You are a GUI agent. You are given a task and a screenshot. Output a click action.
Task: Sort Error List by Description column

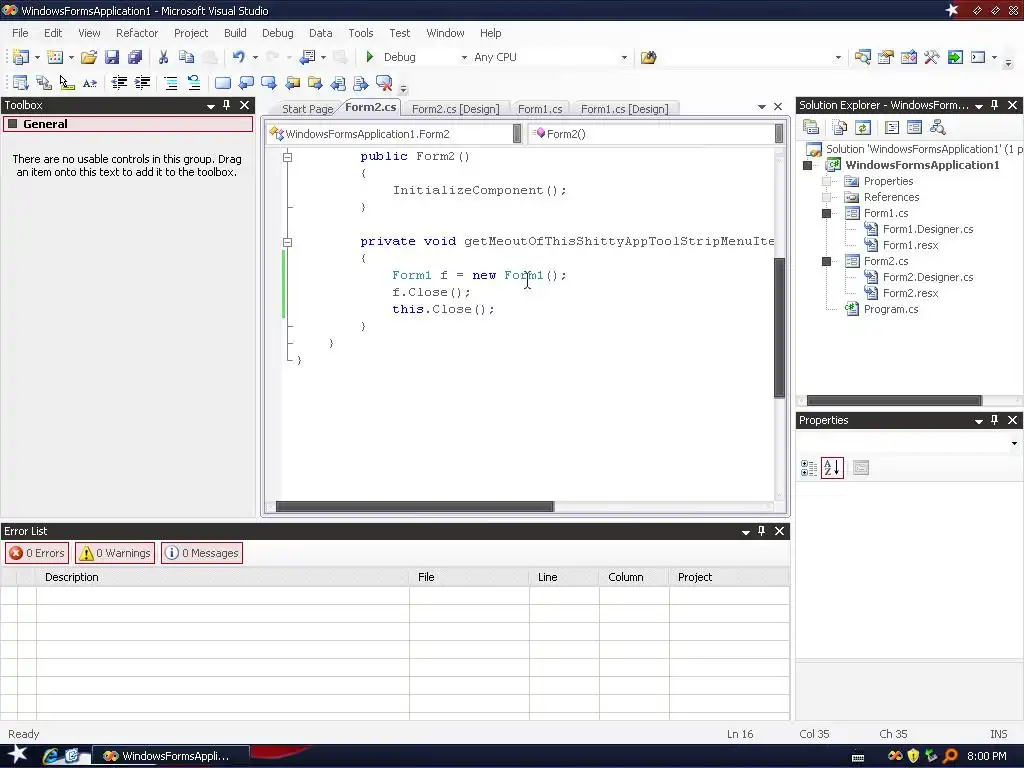[223, 577]
